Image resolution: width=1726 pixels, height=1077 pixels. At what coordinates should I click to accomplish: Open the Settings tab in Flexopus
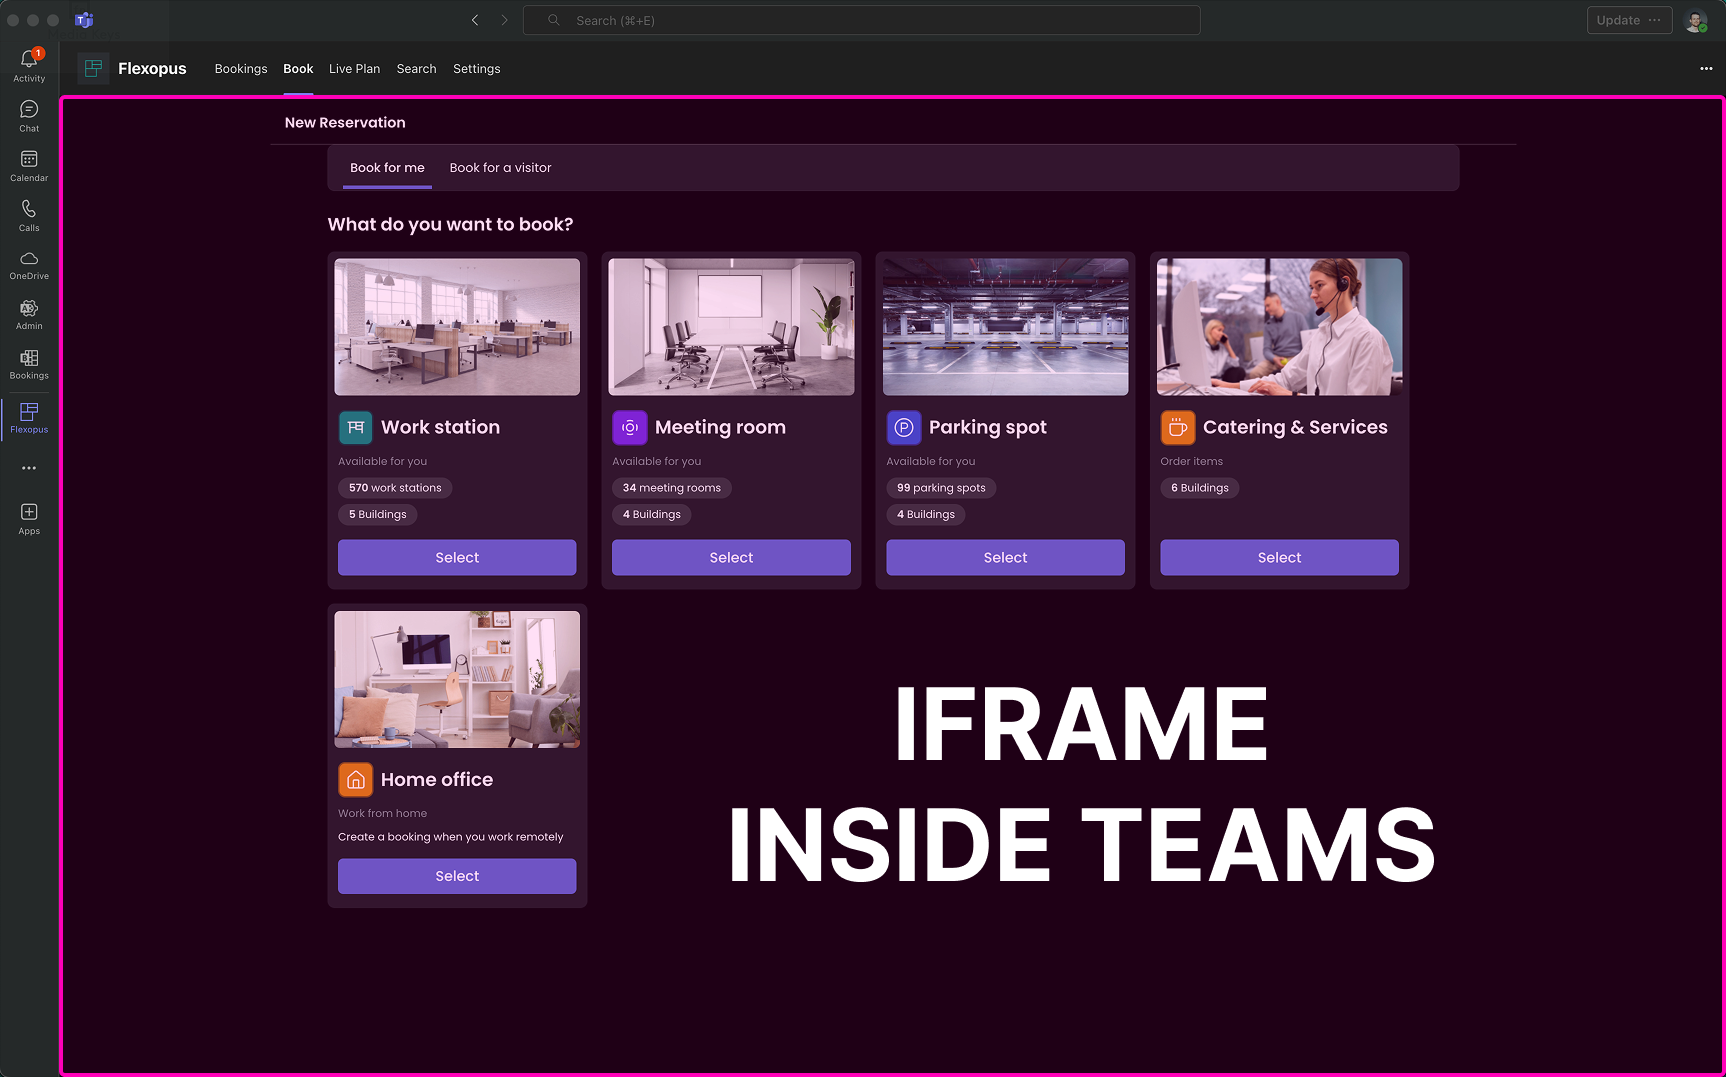476,69
